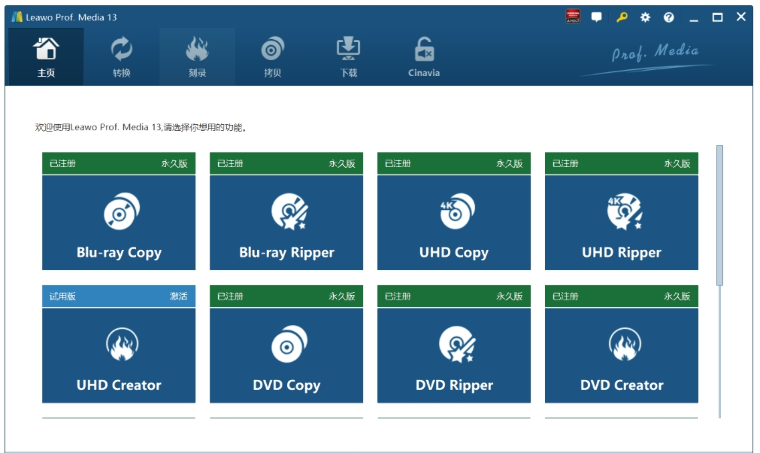Open help with the question mark icon
Viewport: 760px width, 453px height.
pyautogui.click(x=669, y=17)
